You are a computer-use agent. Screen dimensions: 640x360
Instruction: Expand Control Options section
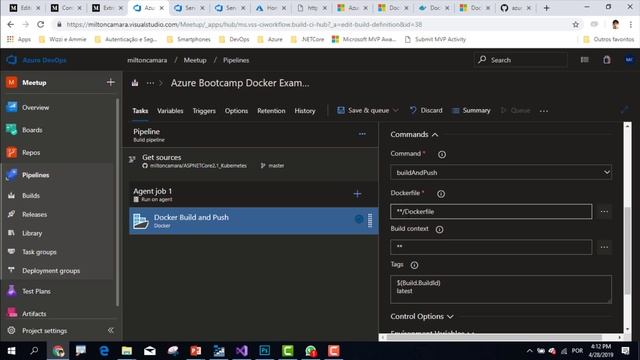[422, 316]
